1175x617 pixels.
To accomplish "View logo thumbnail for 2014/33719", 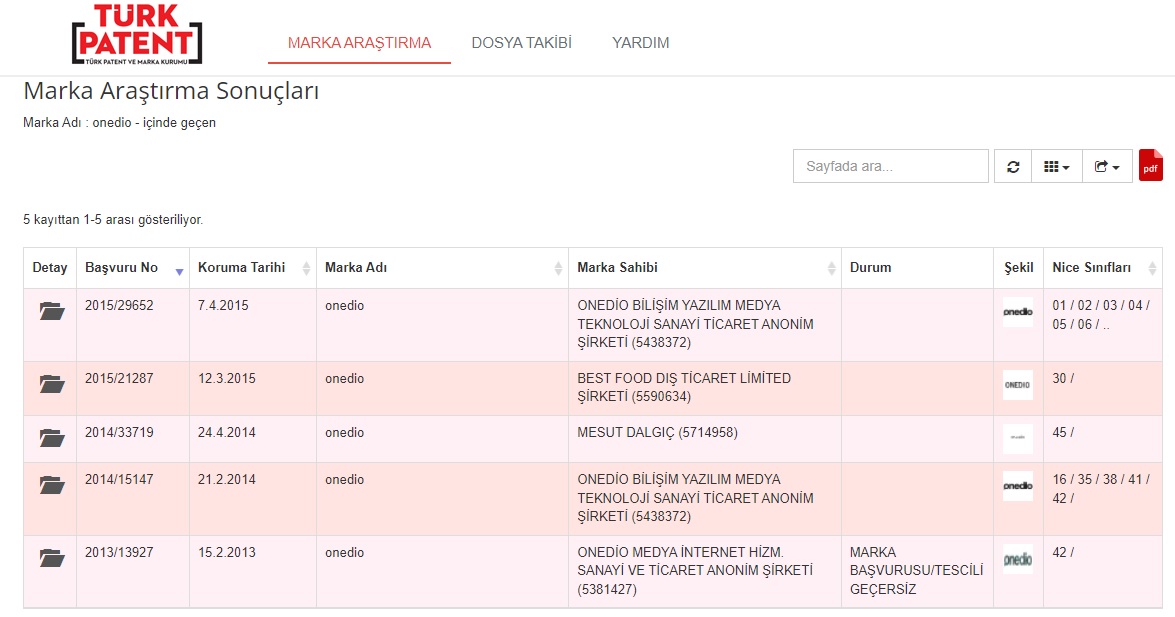I will tap(1018, 439).
